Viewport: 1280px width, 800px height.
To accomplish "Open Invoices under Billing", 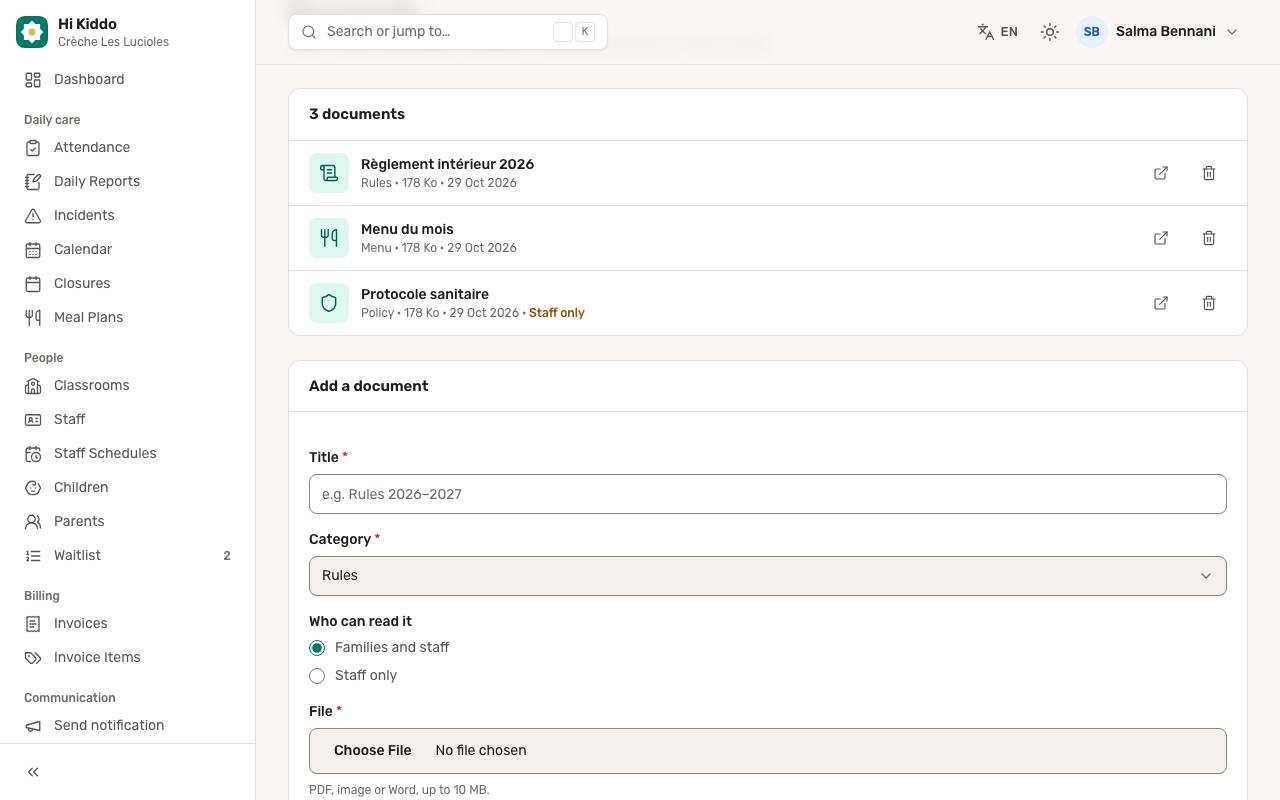I will (x=128, y=623).
